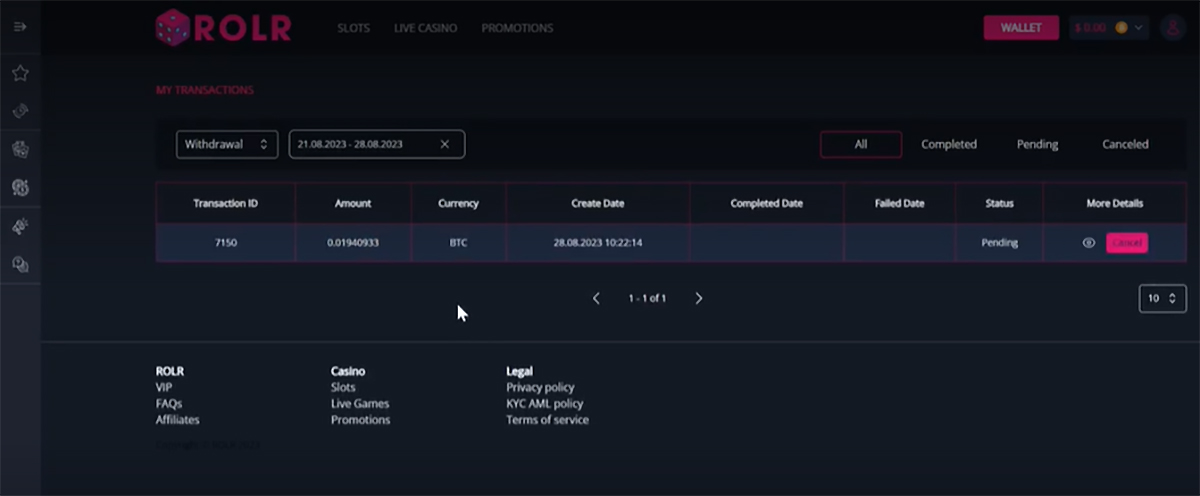This screenshot has height=496, width=1200.
Task: Click the party popper promotions sidebar icon
Action: tap(20, 227)
